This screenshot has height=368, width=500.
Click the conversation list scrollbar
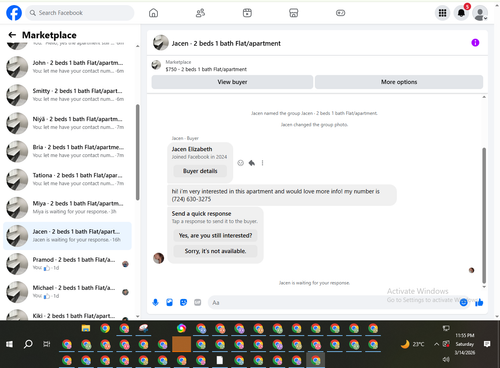pyautogui.click(x=137, y=152)
